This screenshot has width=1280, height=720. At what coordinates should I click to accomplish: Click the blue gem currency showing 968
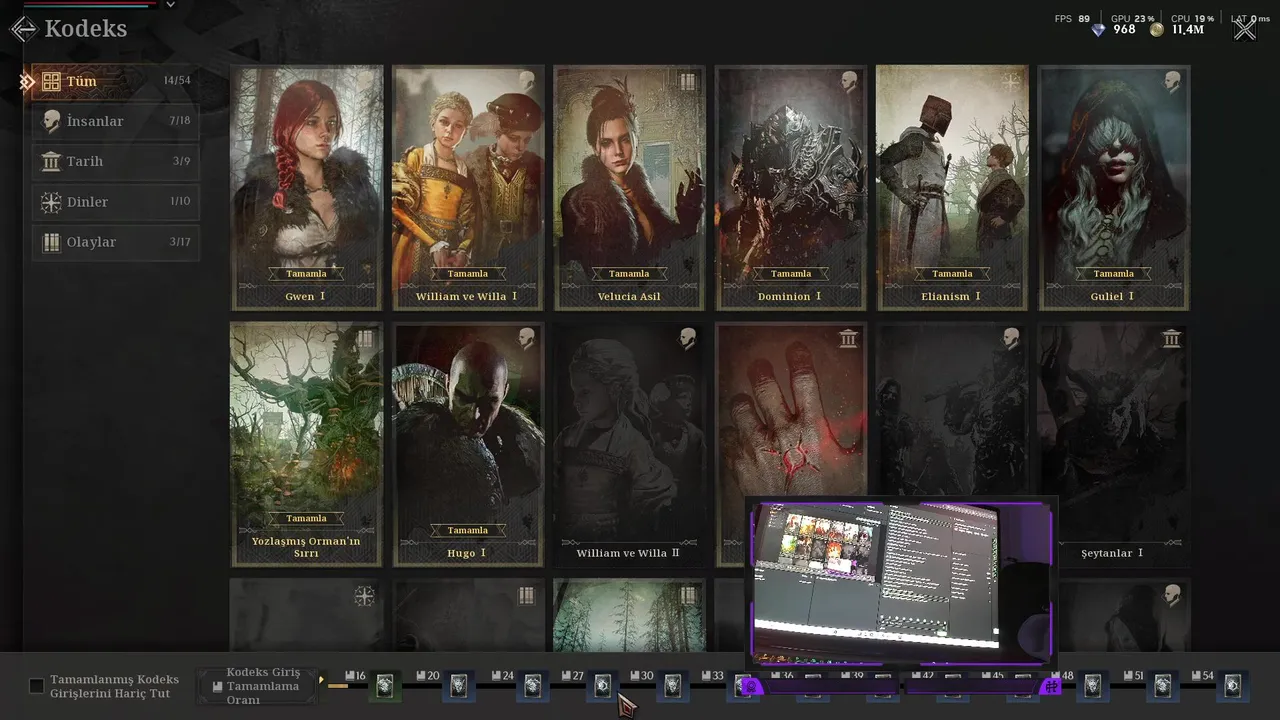[1112, 29]
